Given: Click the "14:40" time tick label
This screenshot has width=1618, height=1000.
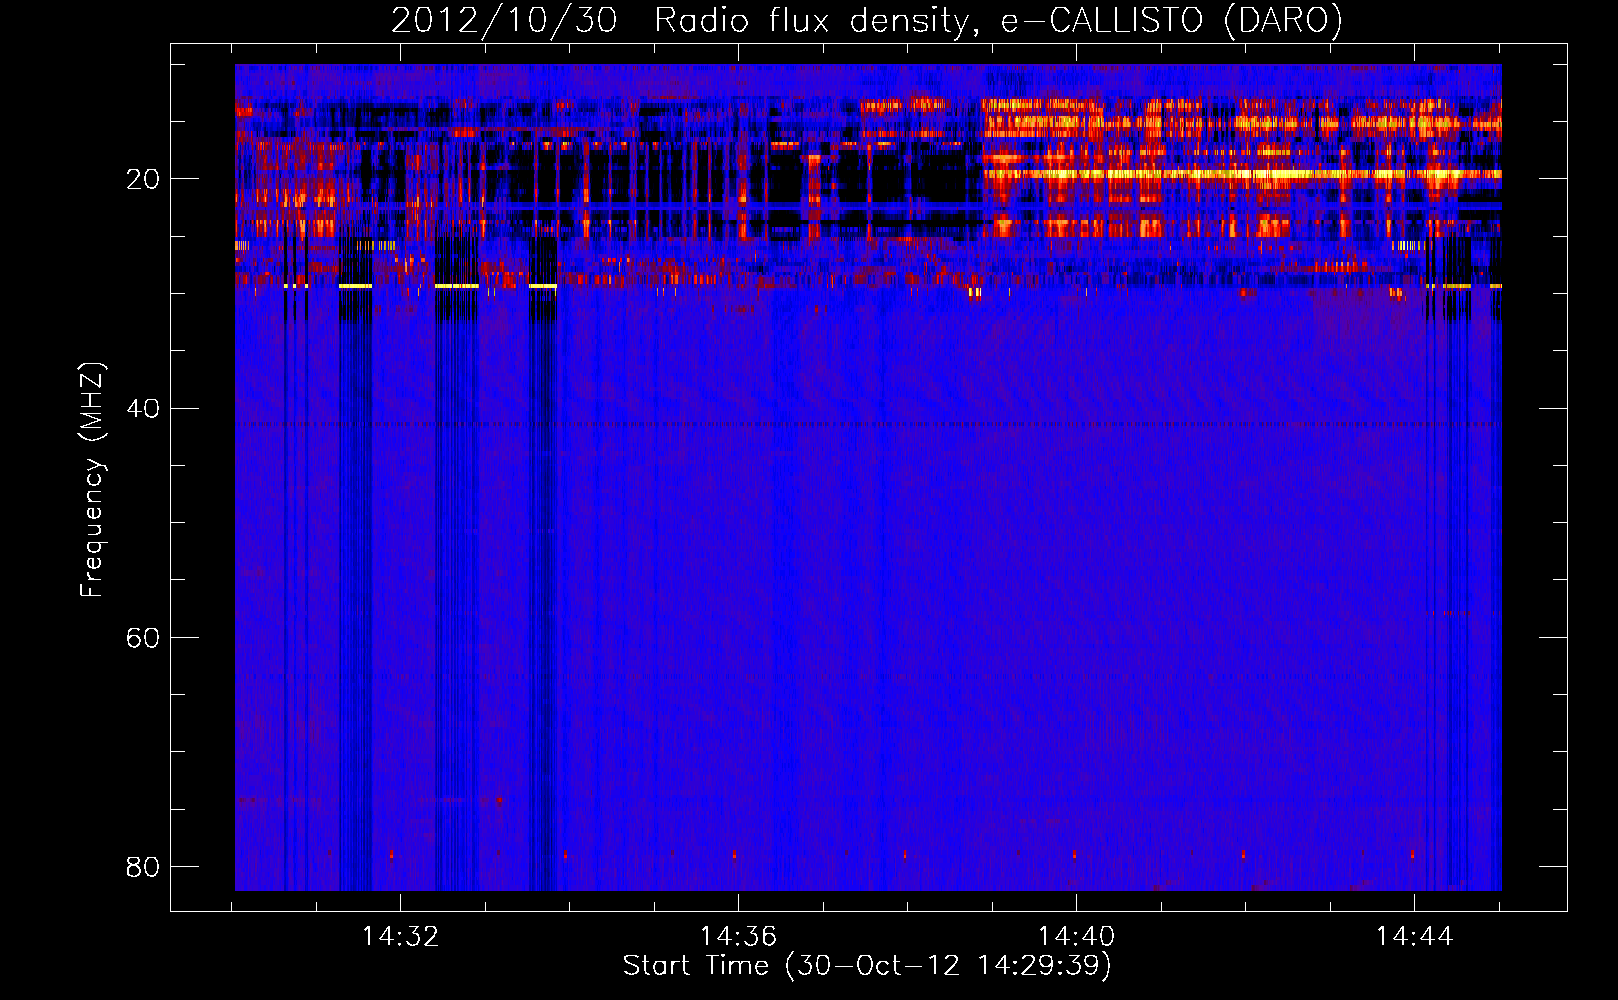Looking at the screenshot, I should tap(1076, 937).
